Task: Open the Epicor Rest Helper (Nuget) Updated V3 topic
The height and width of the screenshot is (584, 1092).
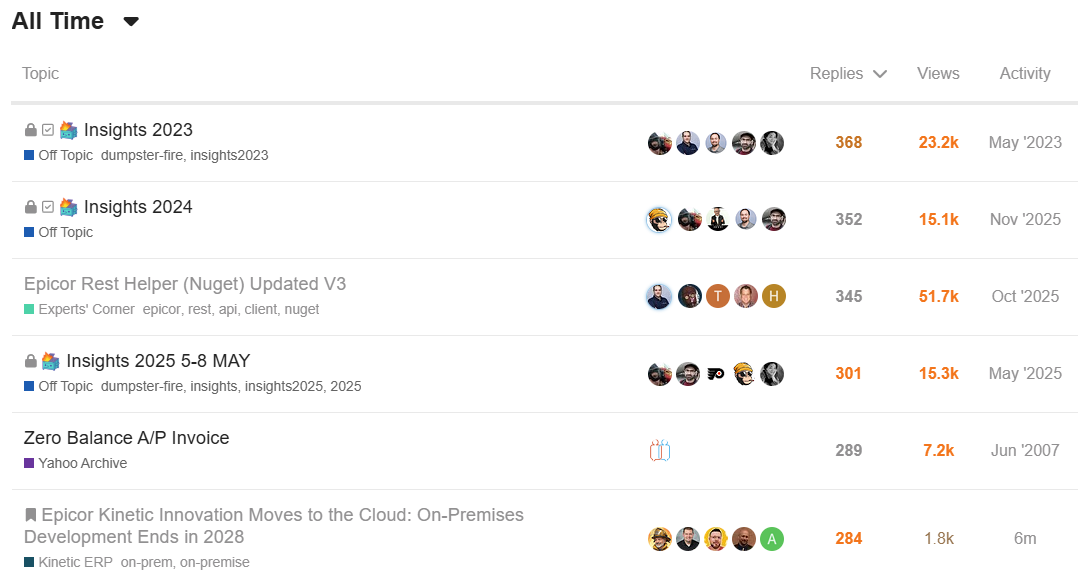Action: (185, 284)
